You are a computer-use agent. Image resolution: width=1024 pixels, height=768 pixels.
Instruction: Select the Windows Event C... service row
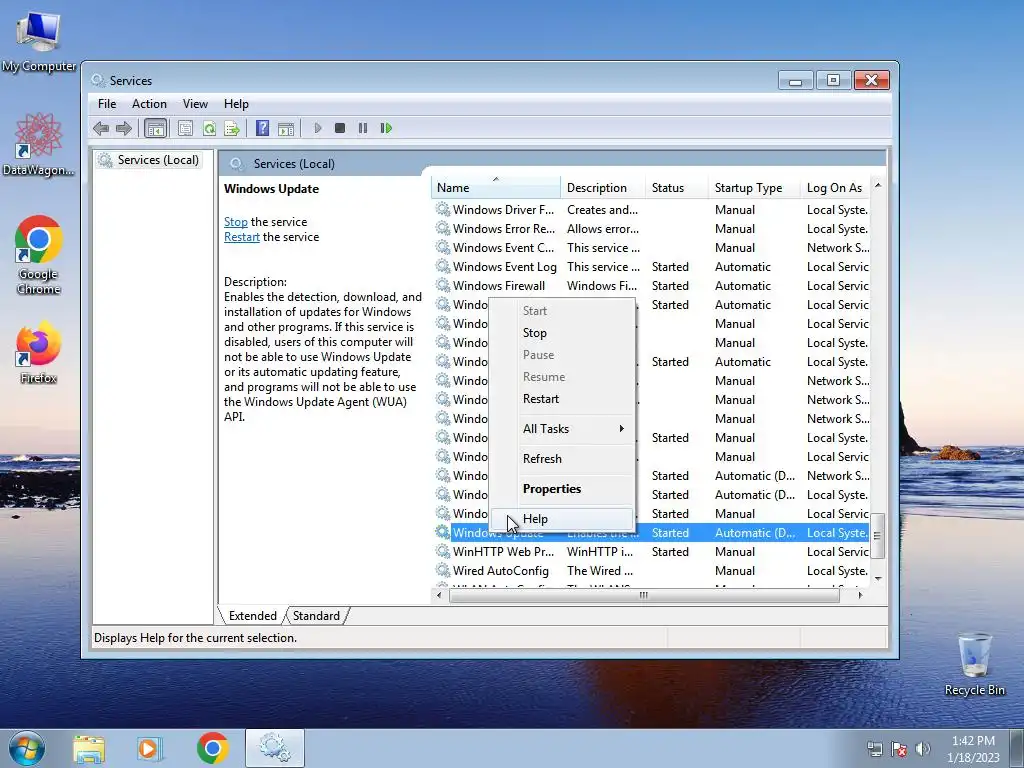tap(650, 248)
